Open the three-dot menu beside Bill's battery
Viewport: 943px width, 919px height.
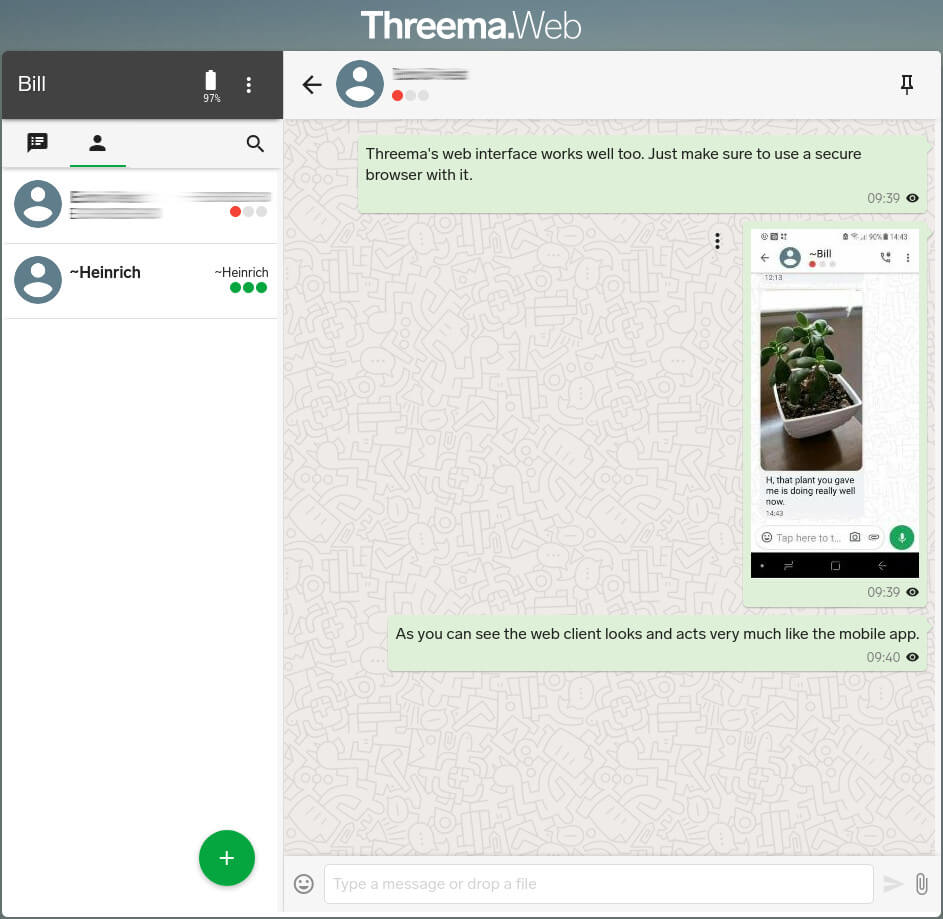click(x=248, y=85)
